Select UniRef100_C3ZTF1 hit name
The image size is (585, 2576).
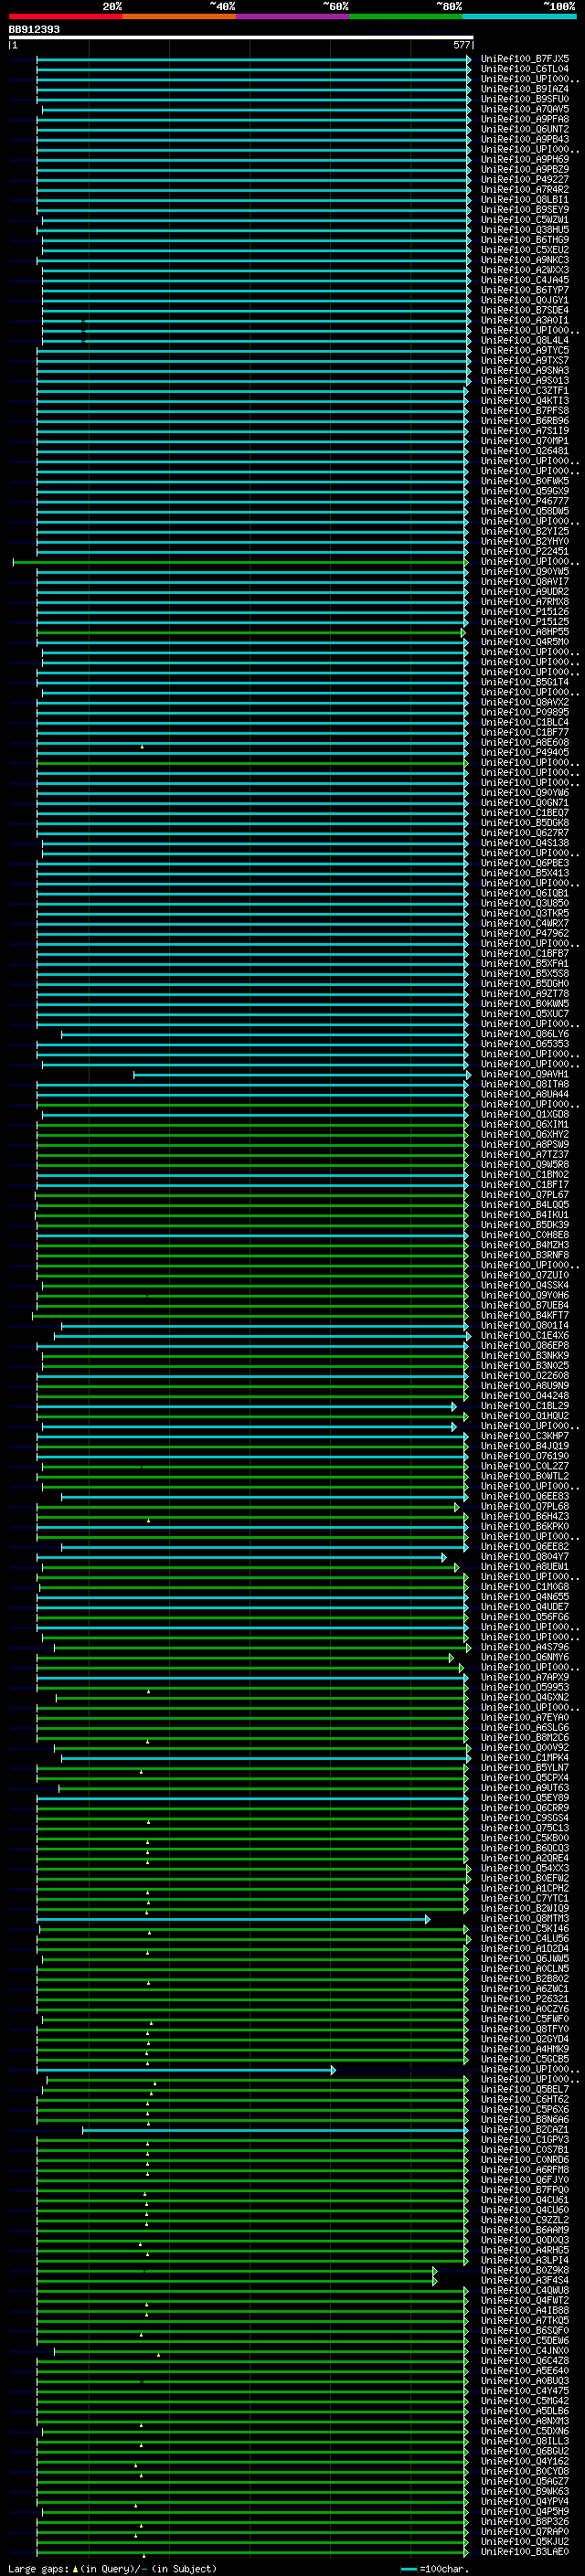525,391
